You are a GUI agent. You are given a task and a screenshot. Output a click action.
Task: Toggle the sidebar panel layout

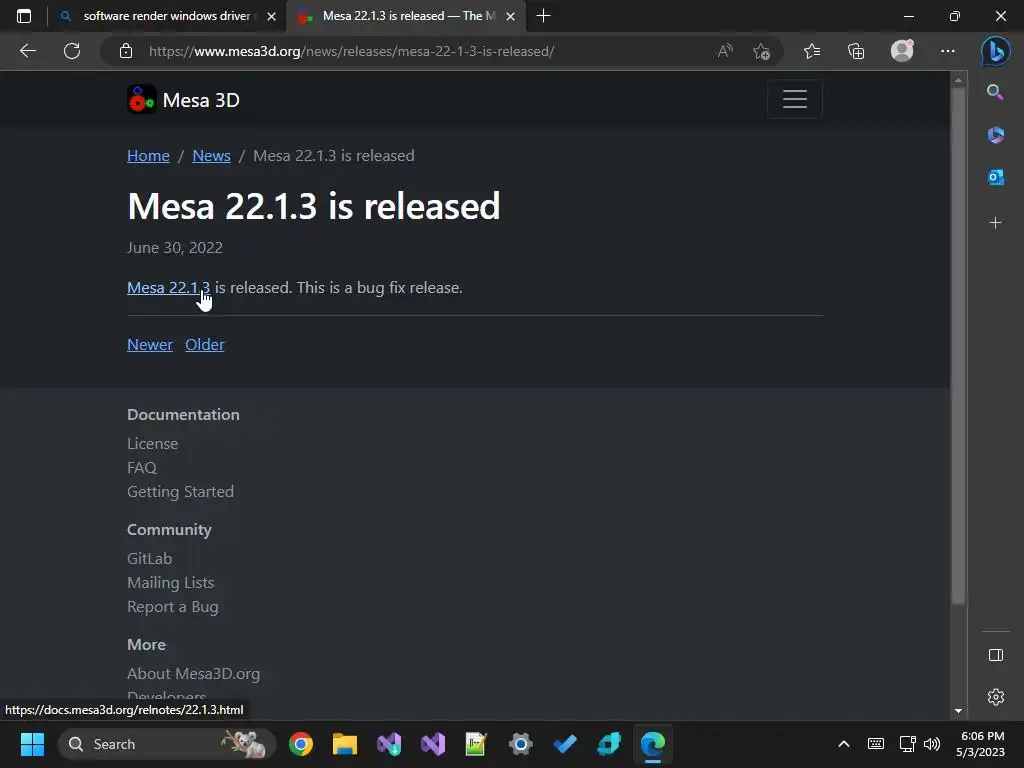coord(995,655)
